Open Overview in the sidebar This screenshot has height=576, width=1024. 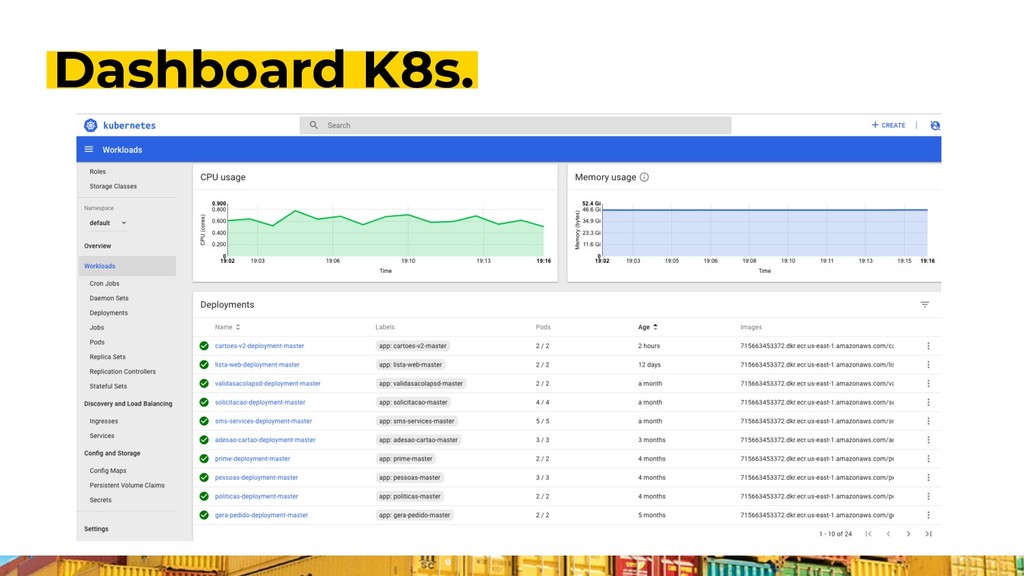pos(97,246)
